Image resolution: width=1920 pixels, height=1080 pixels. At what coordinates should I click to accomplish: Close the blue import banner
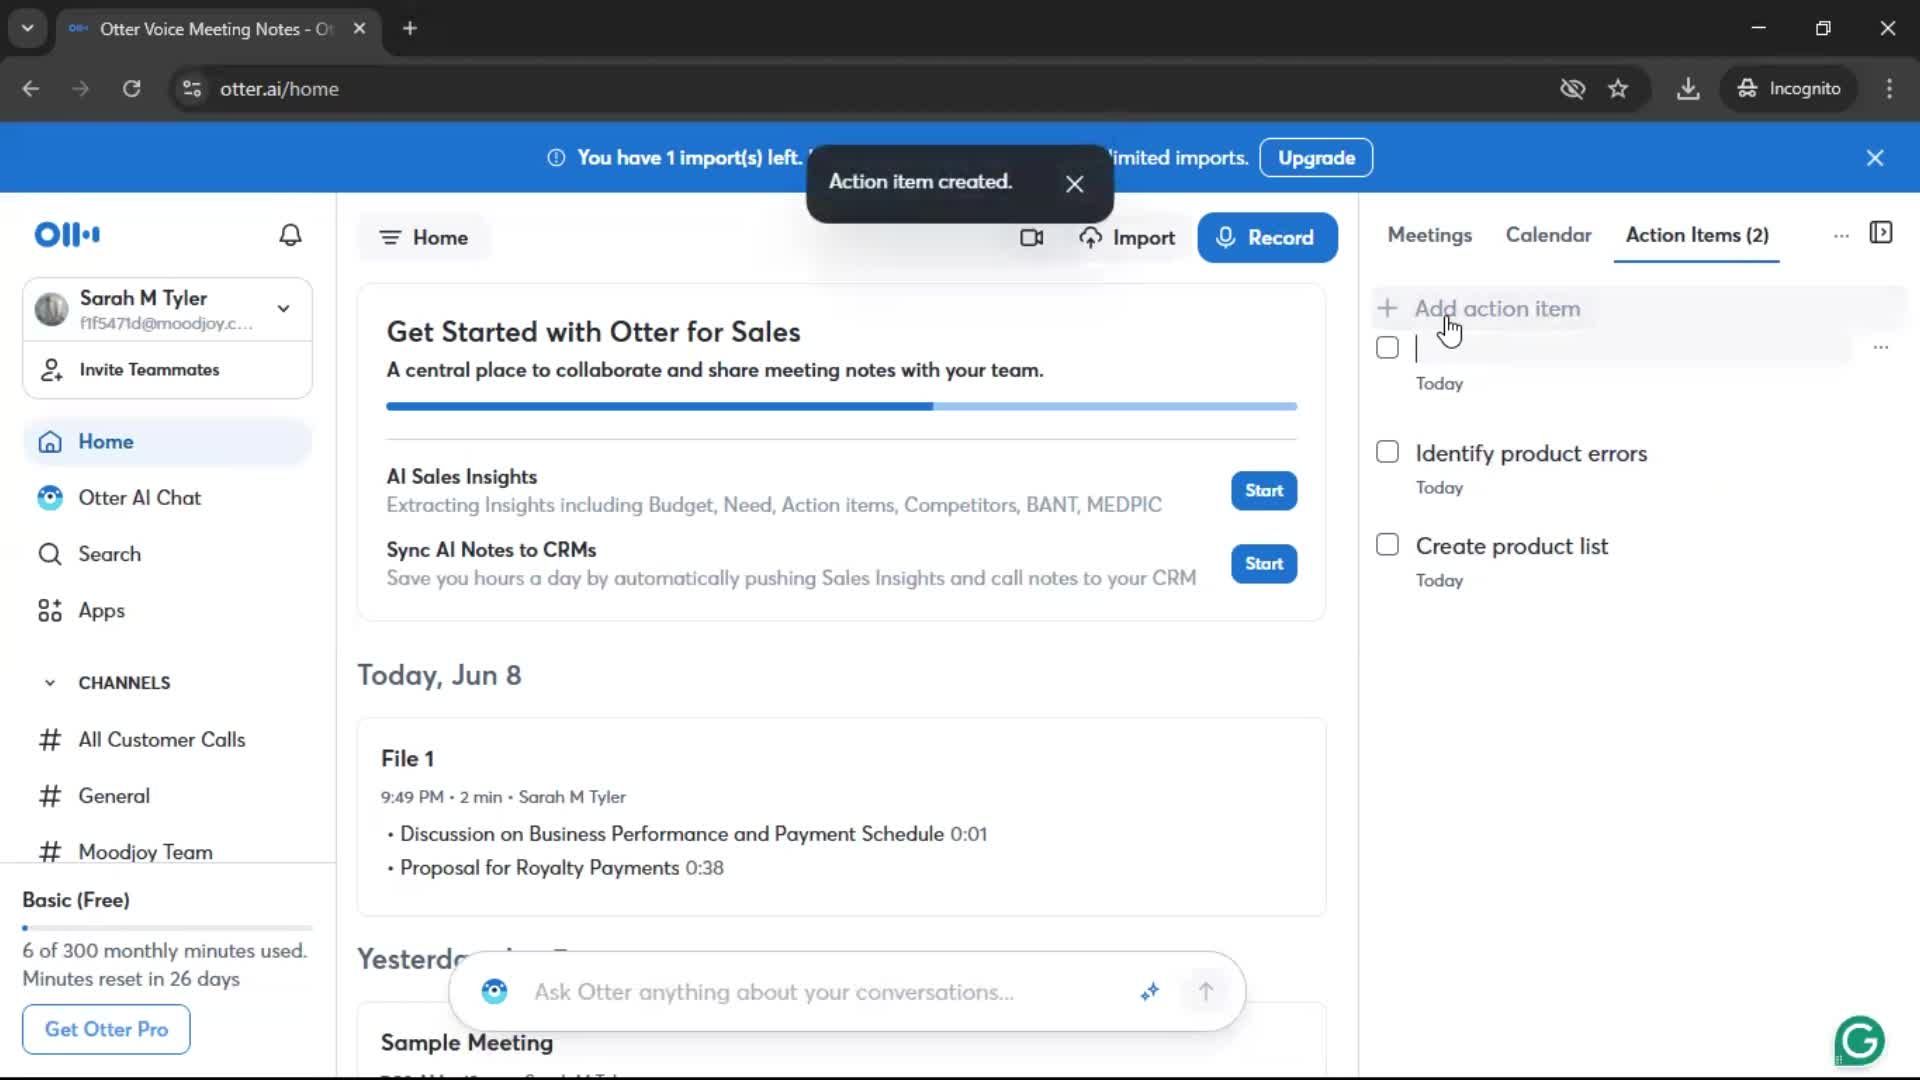click(x=1875, y=158)
